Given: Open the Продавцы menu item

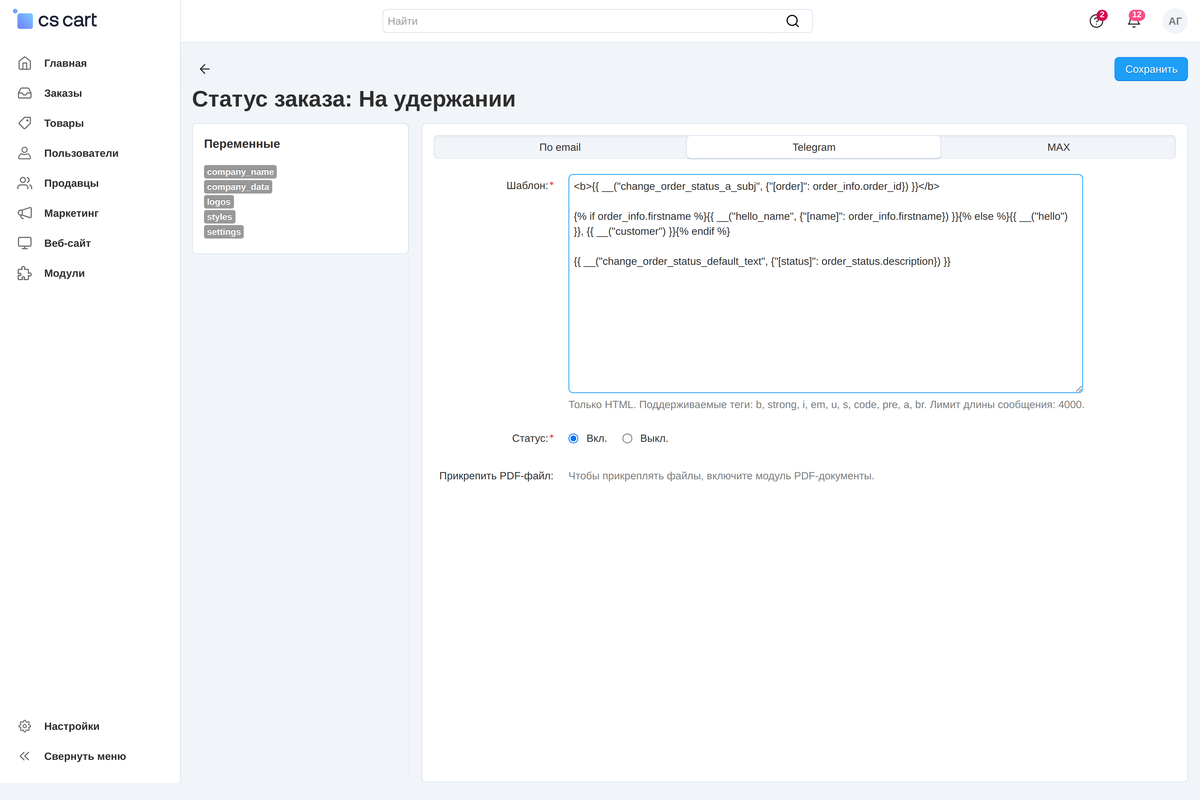Looking at the screenshot, I should click(71, 183).
